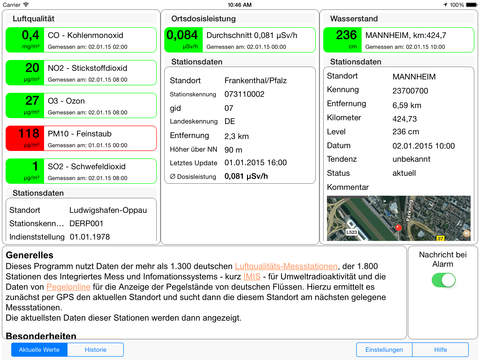The height and width of the screenshot is (360, 480).
Task: Click Landeskennung value DE
Action: (x=230, y=121)
